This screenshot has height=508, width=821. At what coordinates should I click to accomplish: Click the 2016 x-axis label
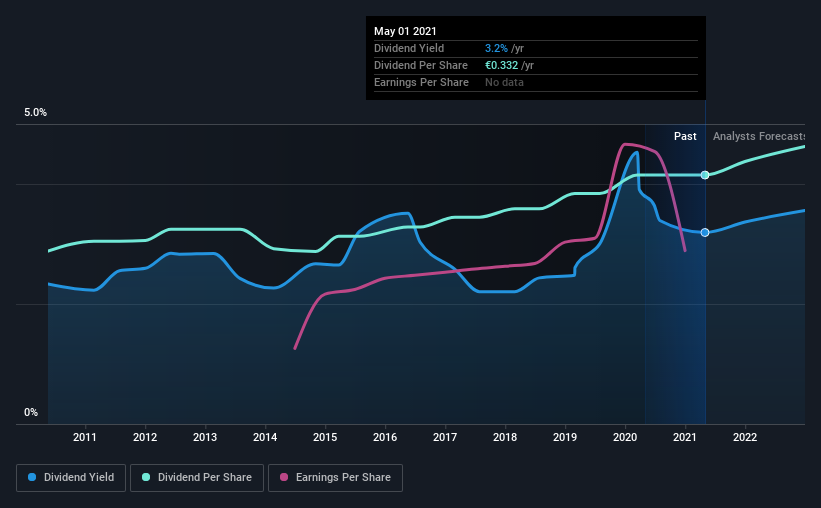[x=385, y=437]
